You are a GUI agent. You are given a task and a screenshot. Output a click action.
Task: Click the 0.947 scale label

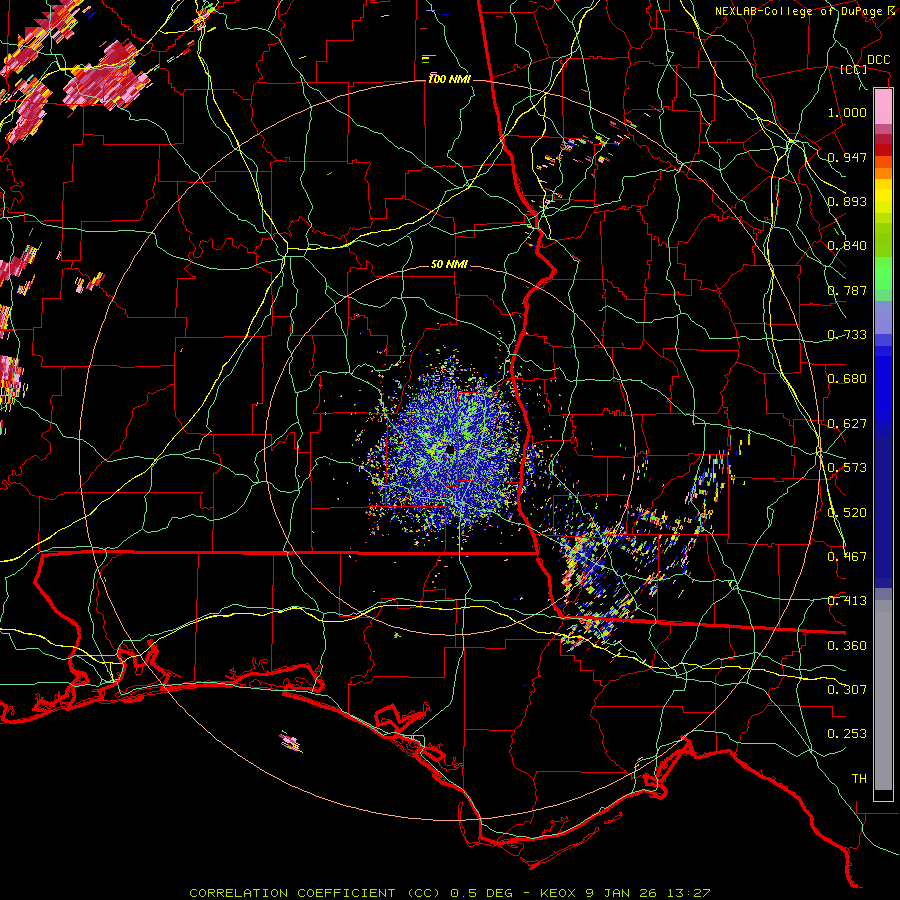pos(847,157)
